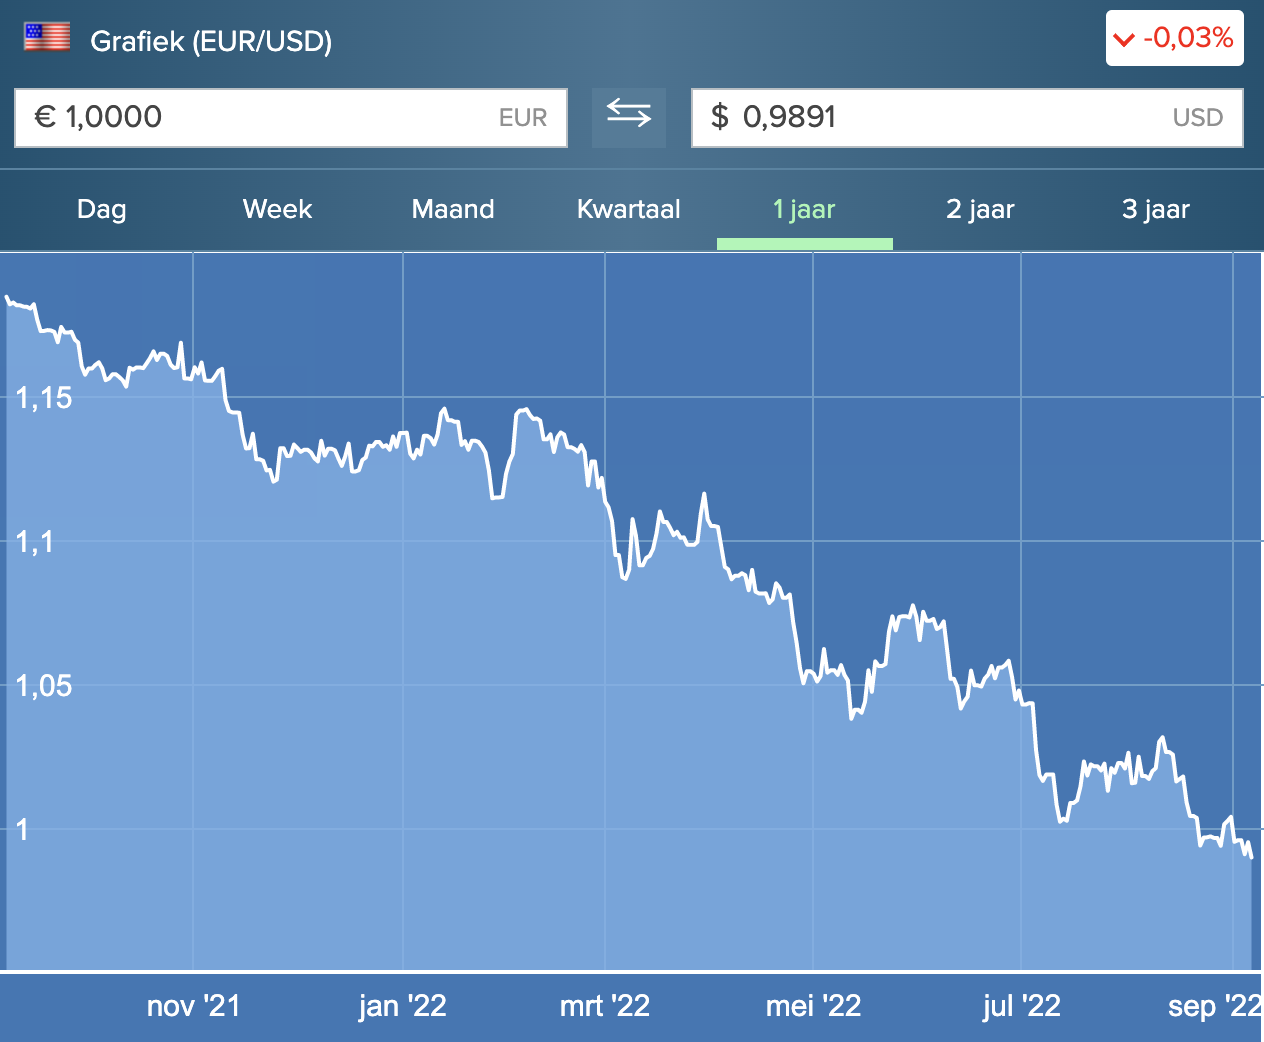This screenshot has width=1264, height=1042.
Task: Select the Week time range
Action: pyautogui.click(x=277, y=209)
